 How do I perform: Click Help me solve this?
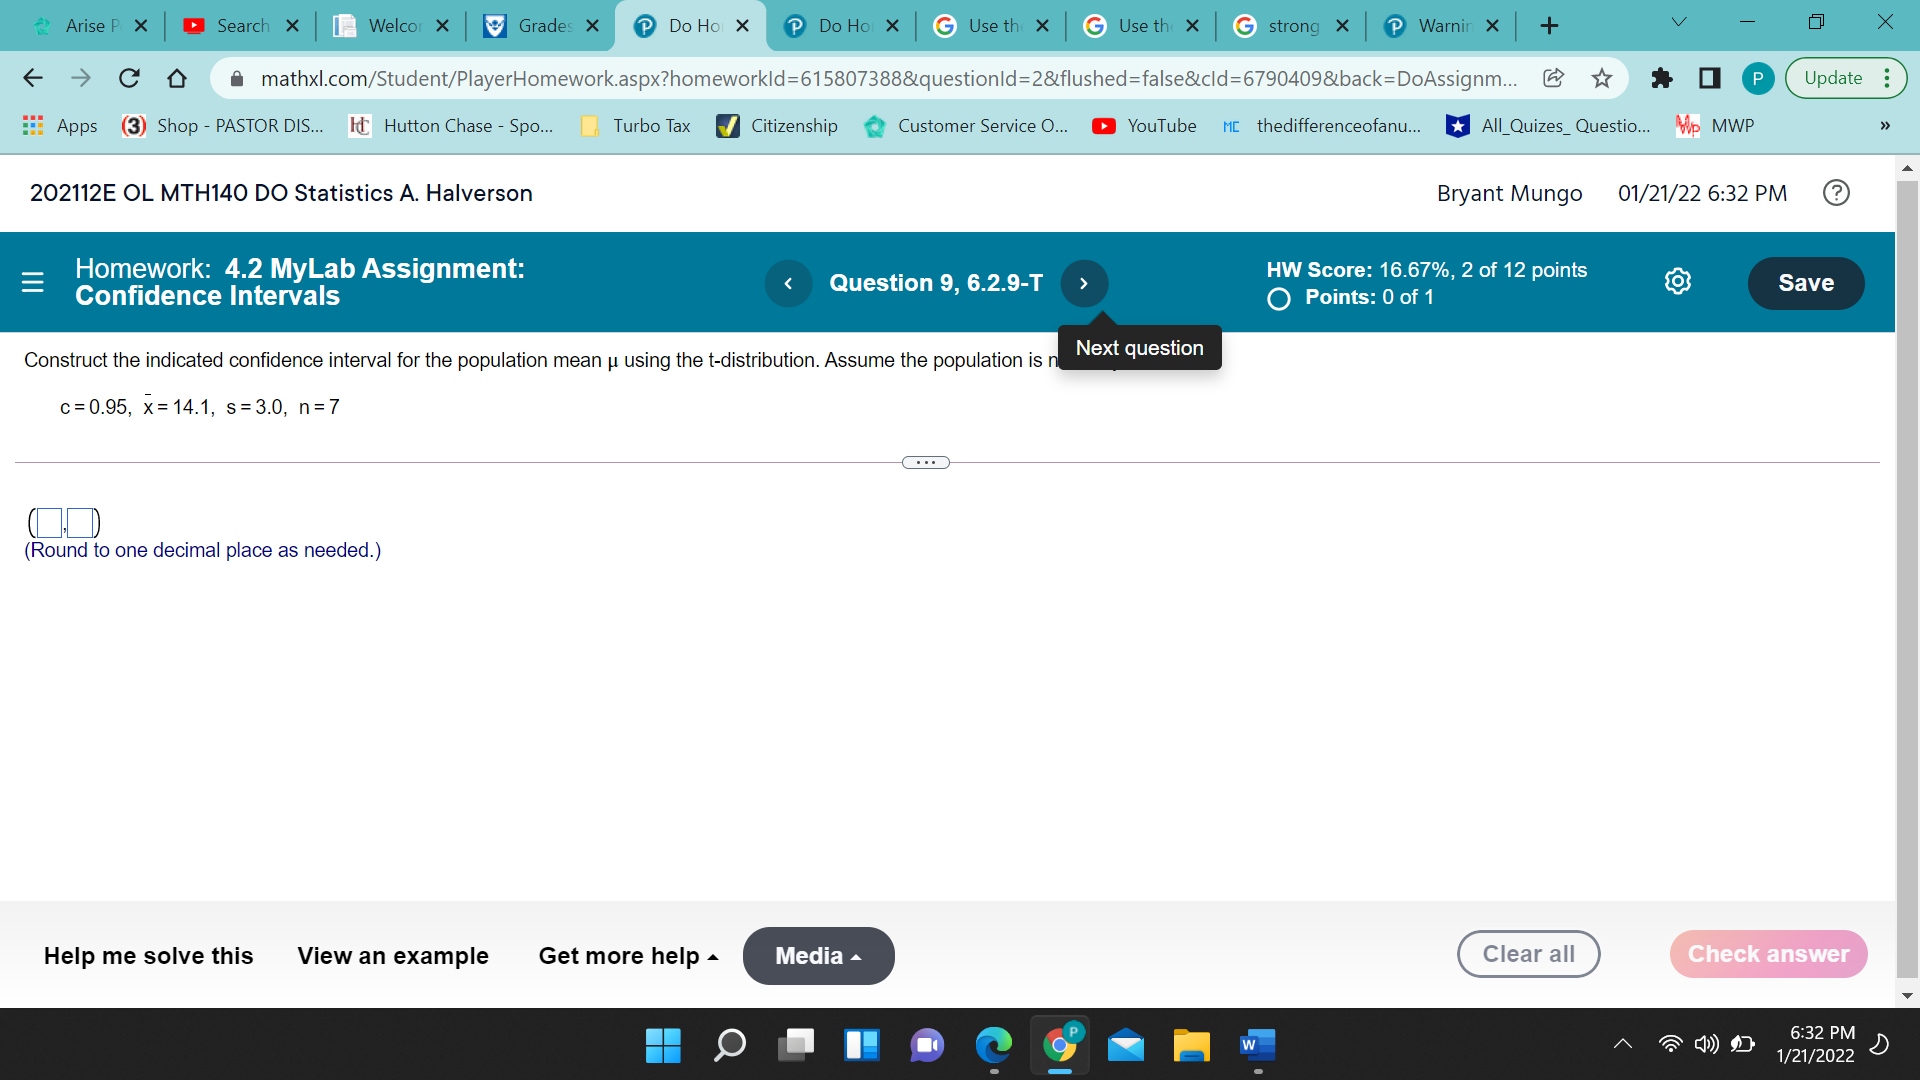click(x=148, y=956)
